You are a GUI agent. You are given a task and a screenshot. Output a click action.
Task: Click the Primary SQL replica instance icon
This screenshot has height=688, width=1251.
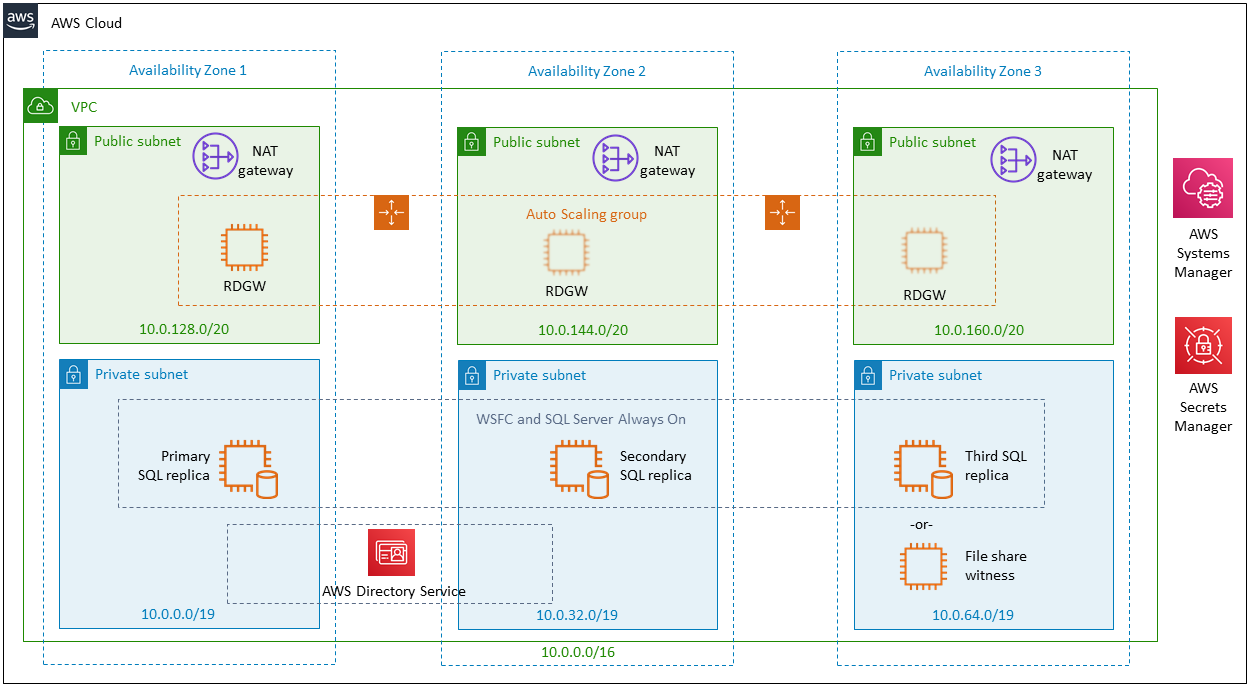tap(247, 468)
